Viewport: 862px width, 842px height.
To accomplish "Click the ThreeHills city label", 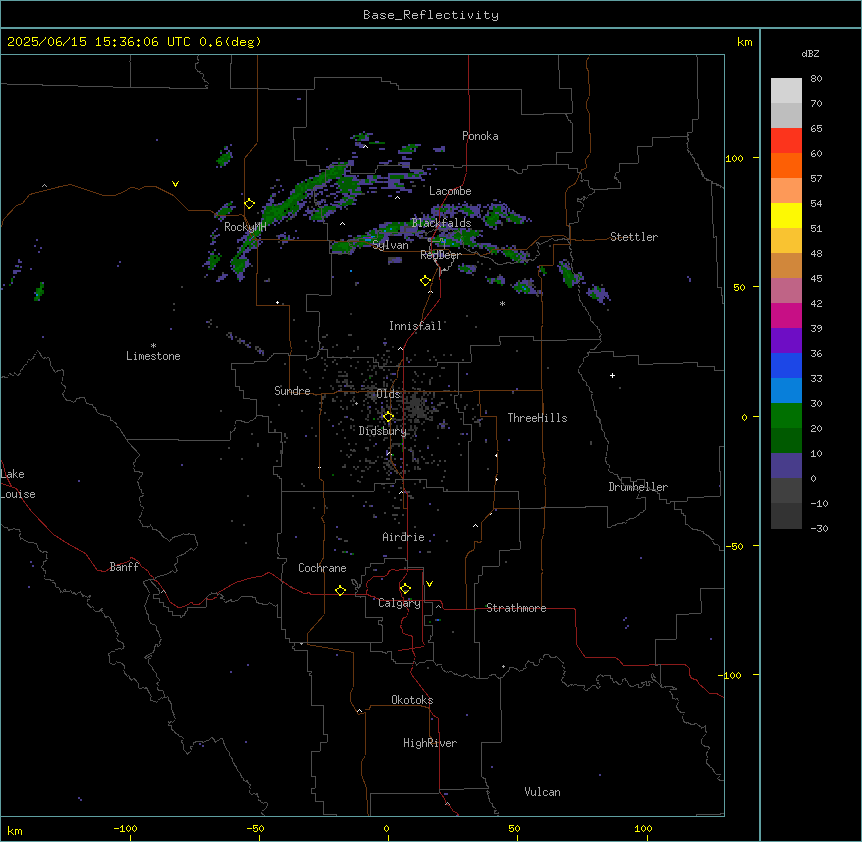I will (537, 418).
